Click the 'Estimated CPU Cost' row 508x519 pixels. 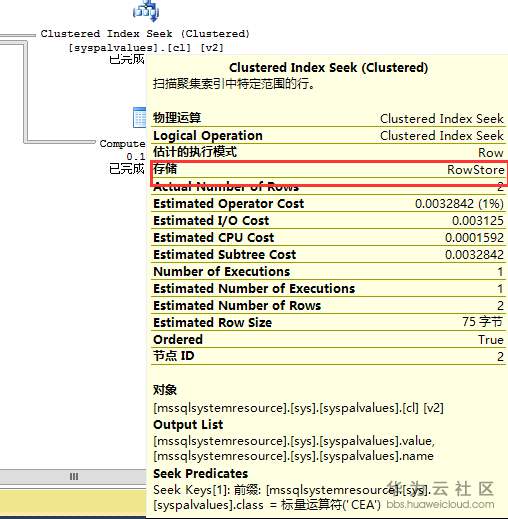pyautogui.click(x=328, y=237)
